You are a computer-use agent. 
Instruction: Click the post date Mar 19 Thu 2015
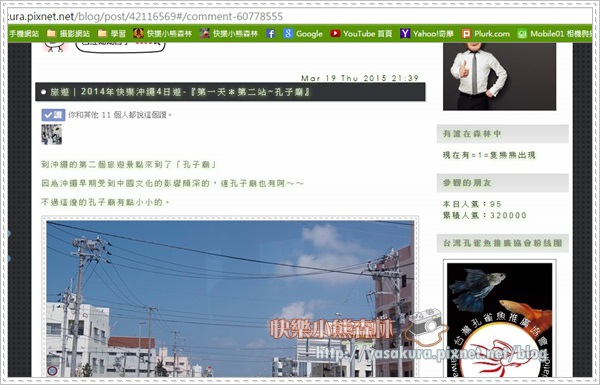click(x=360, y=78)
